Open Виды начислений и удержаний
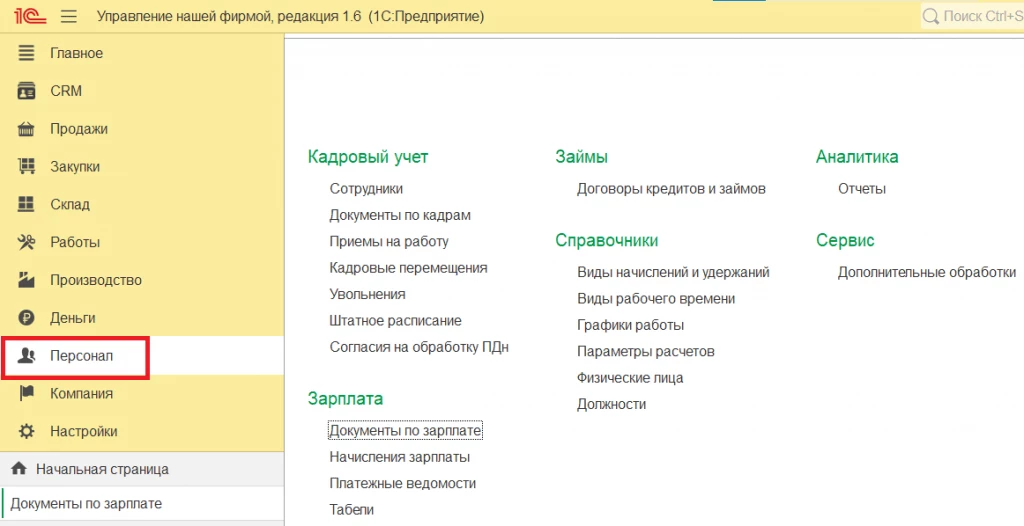1024x526 pixels. [673, 272]
